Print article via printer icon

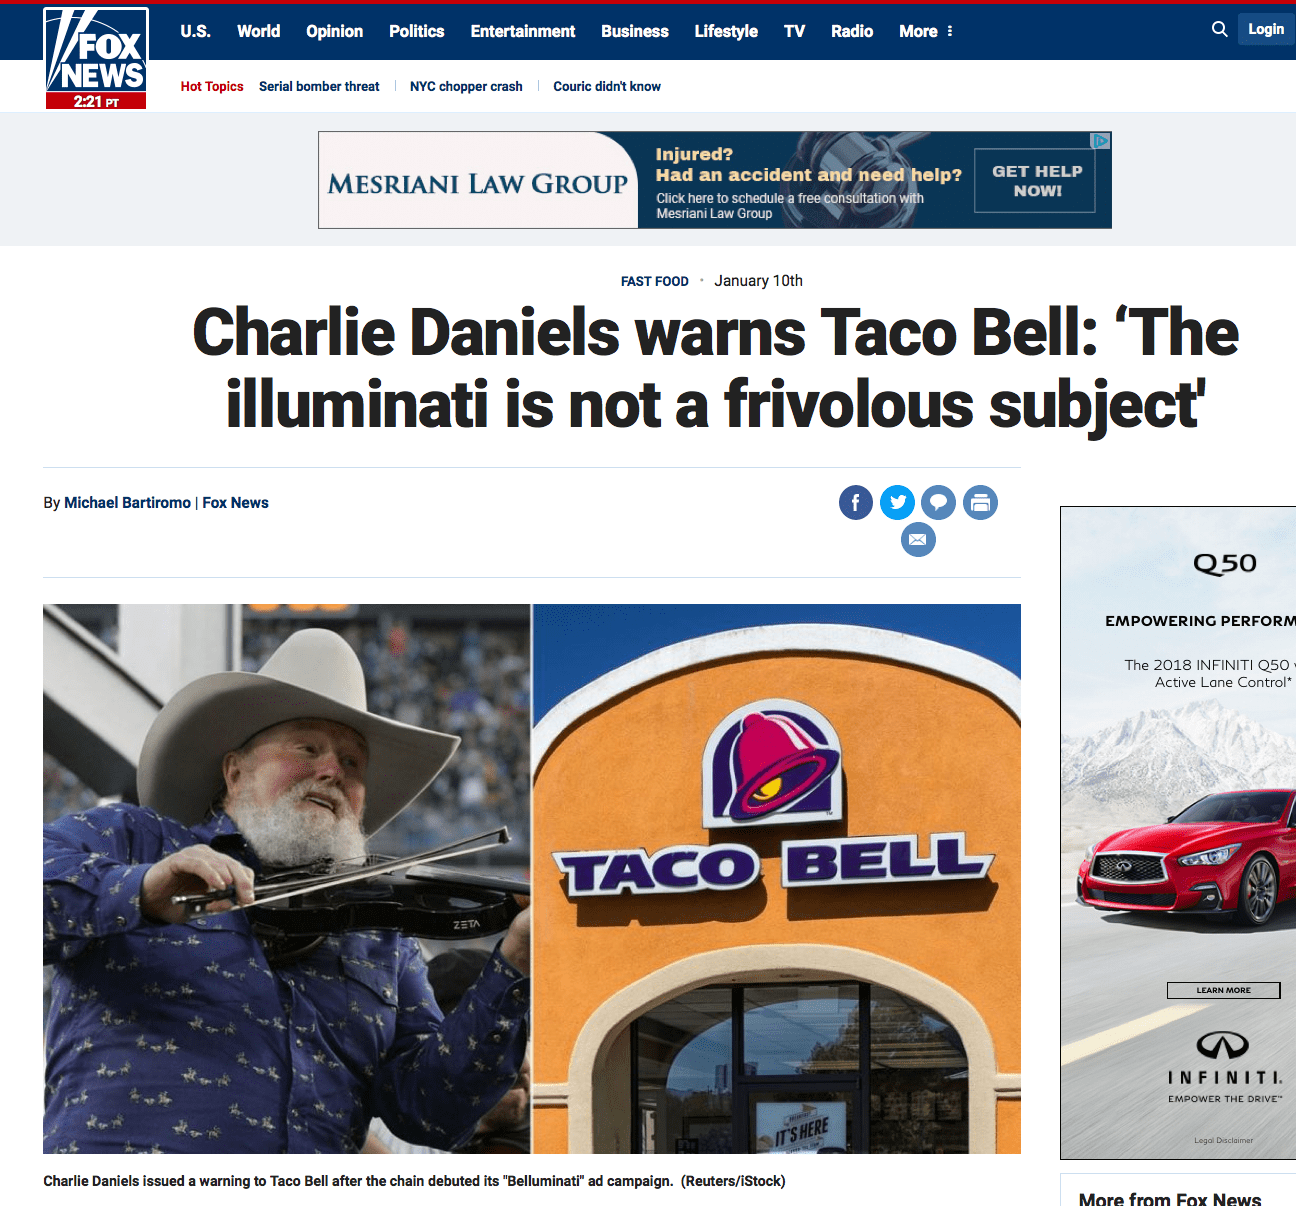tap(980, 502)
